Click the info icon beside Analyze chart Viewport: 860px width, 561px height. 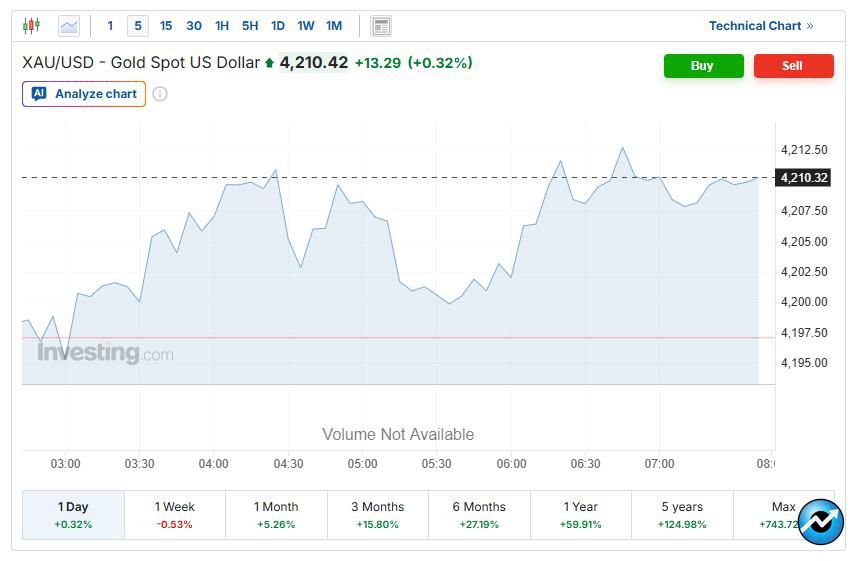(x=160, y=94)
